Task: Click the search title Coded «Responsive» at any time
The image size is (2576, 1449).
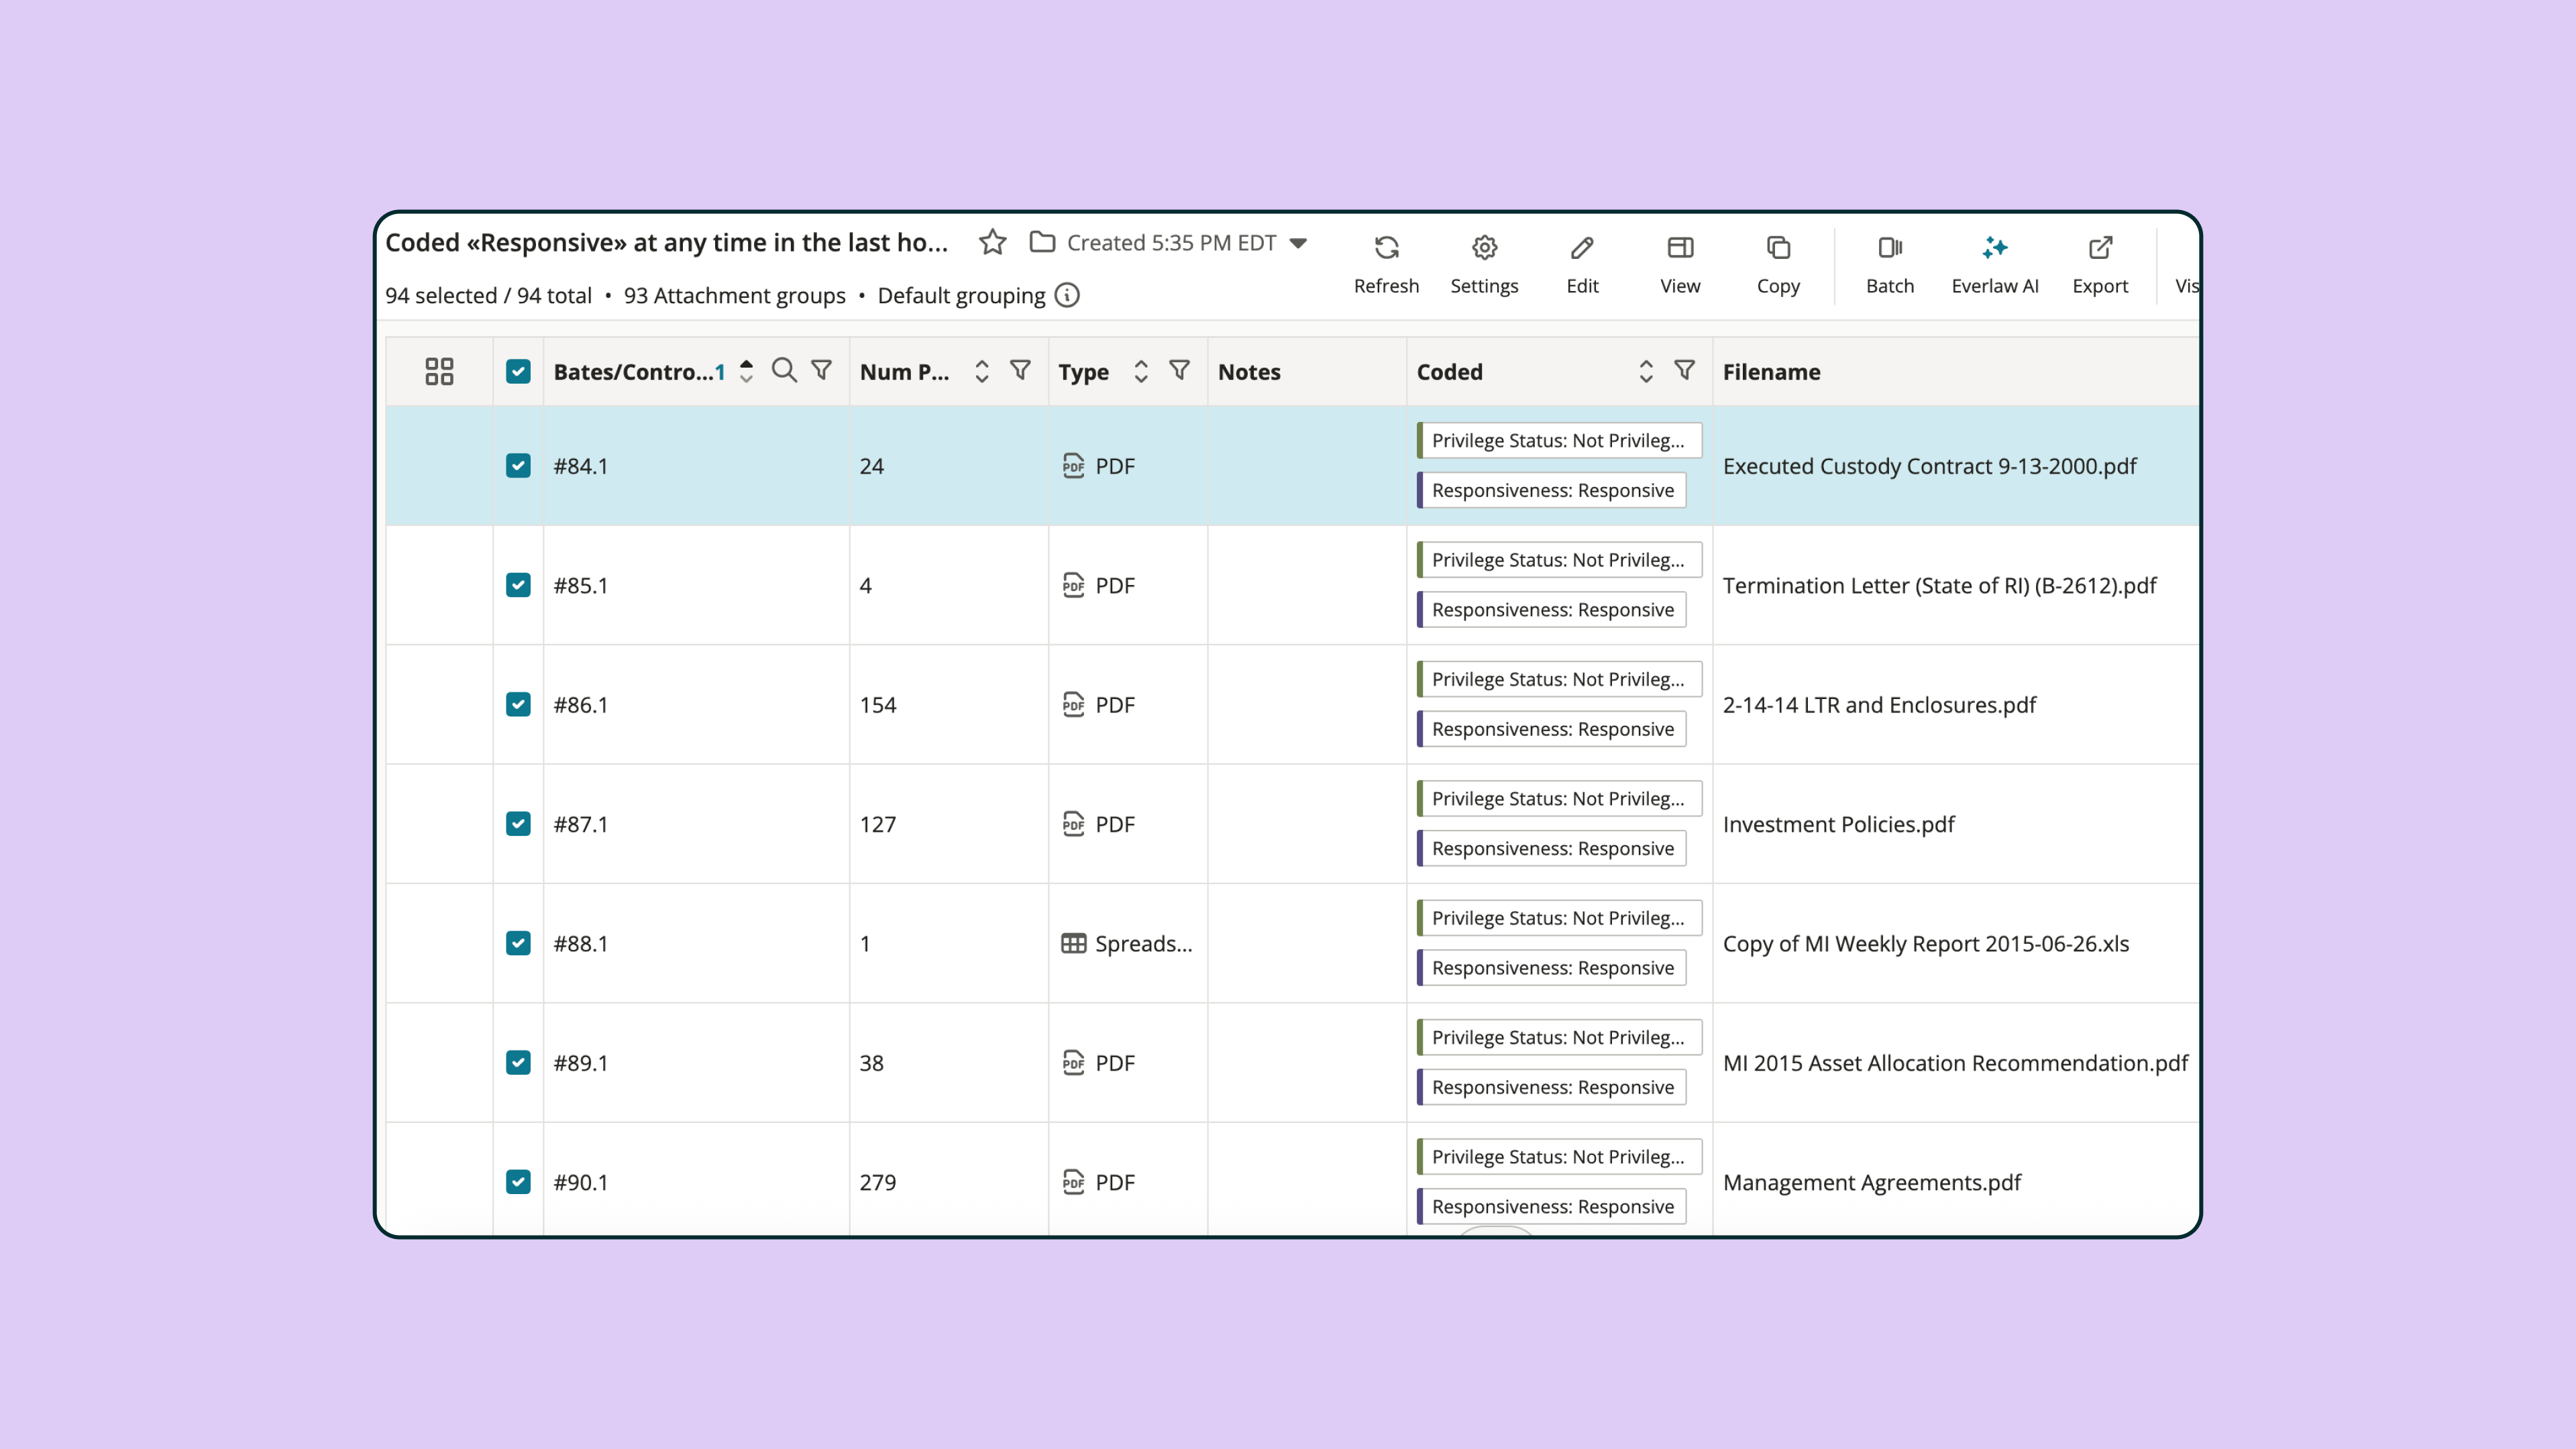Action: (x=666, y=242)
